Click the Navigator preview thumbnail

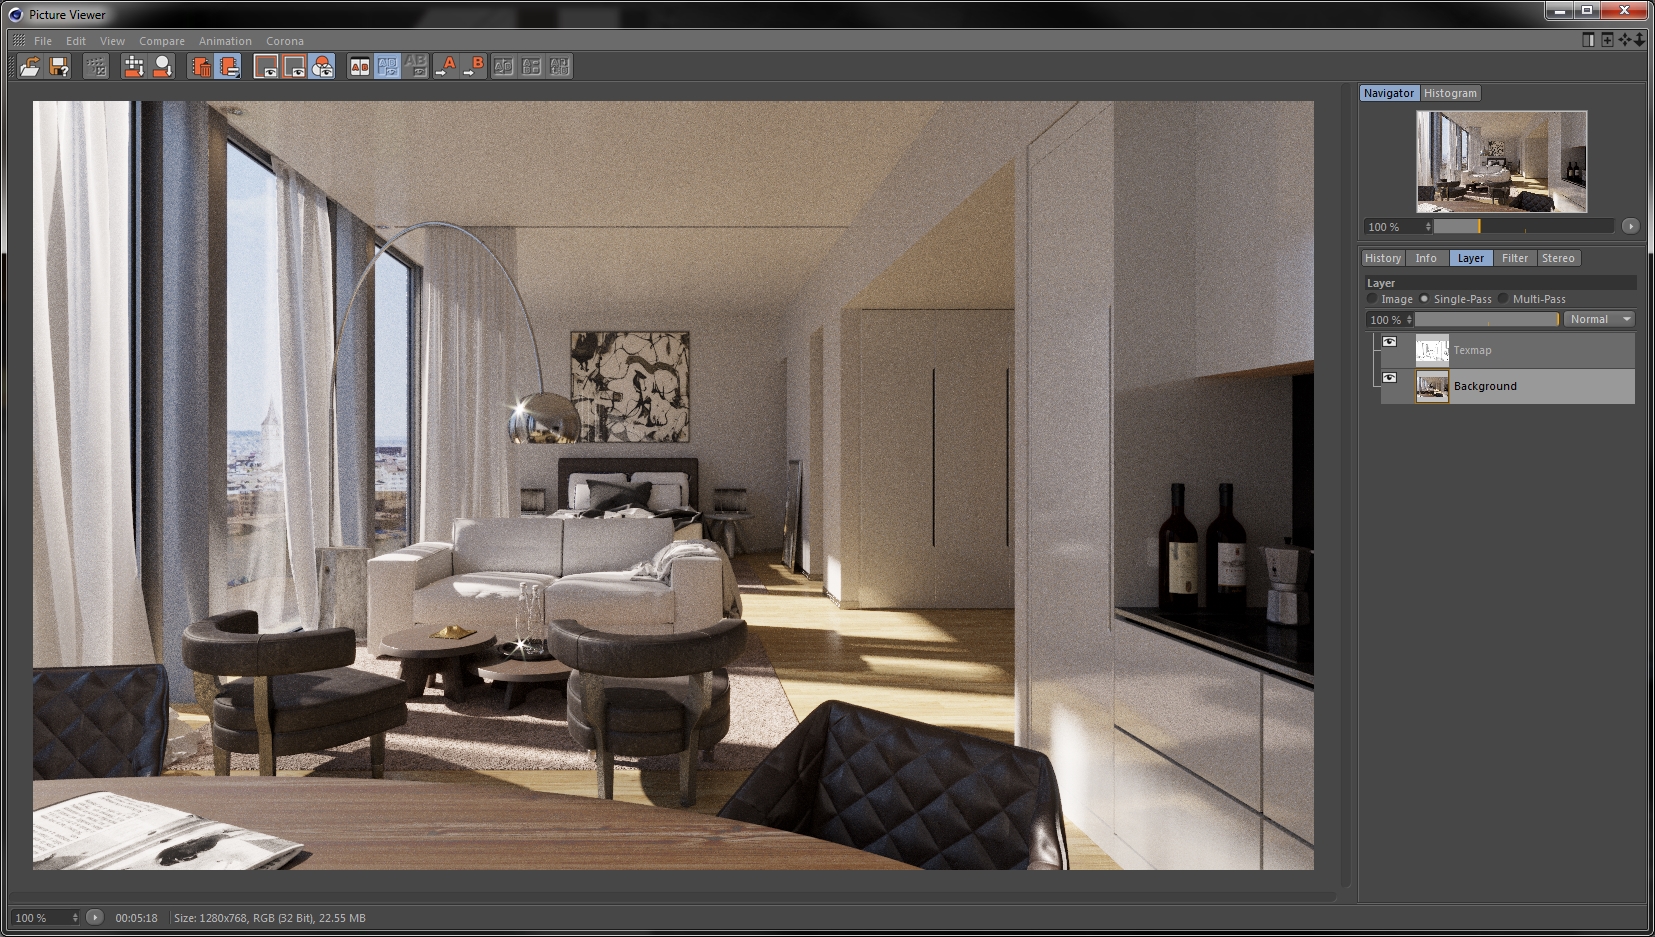(x=1501, y=162)
